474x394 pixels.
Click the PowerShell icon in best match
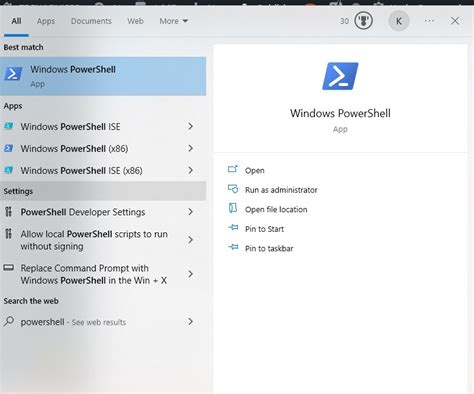tap(13, 74)
